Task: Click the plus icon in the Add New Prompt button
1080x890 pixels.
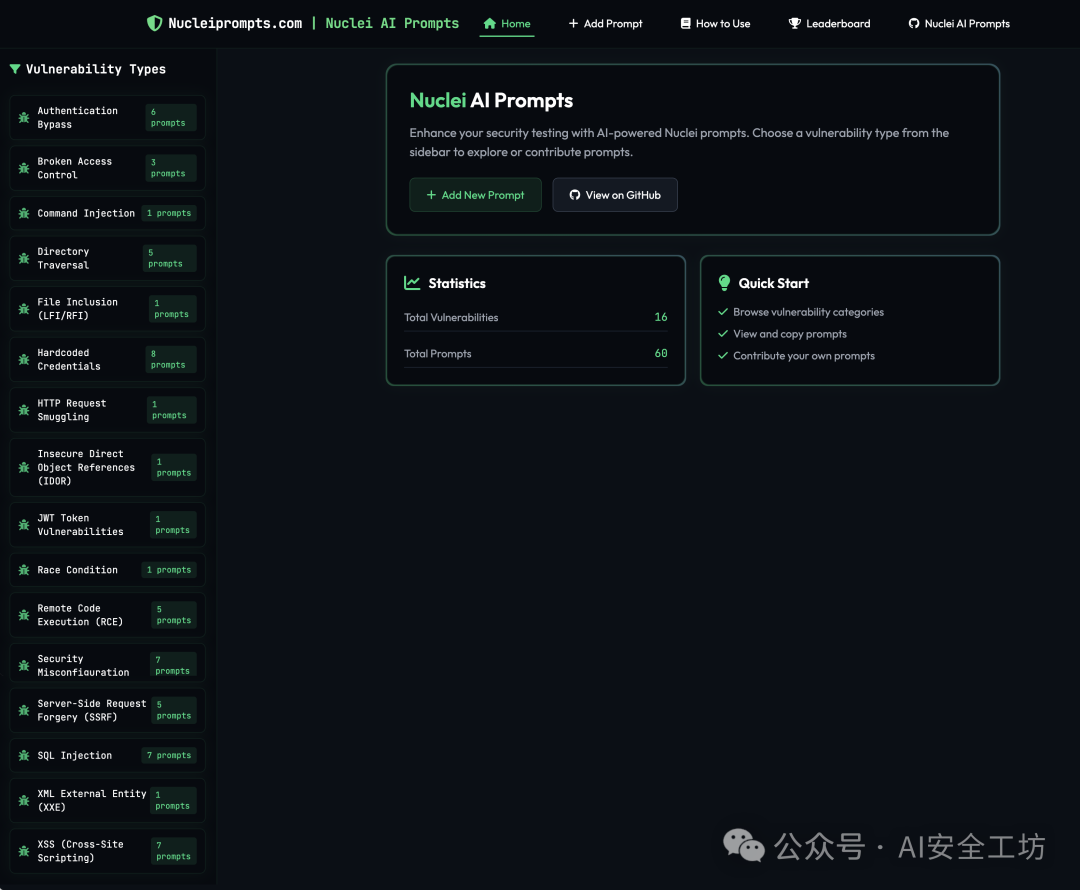Action: [x=431, y=195]
